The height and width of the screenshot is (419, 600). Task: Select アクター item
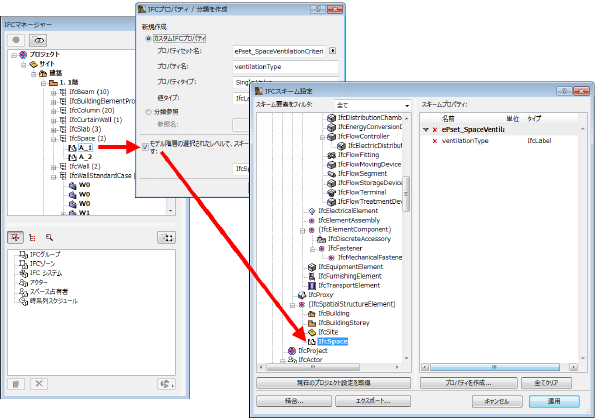(x=39, y=282)
